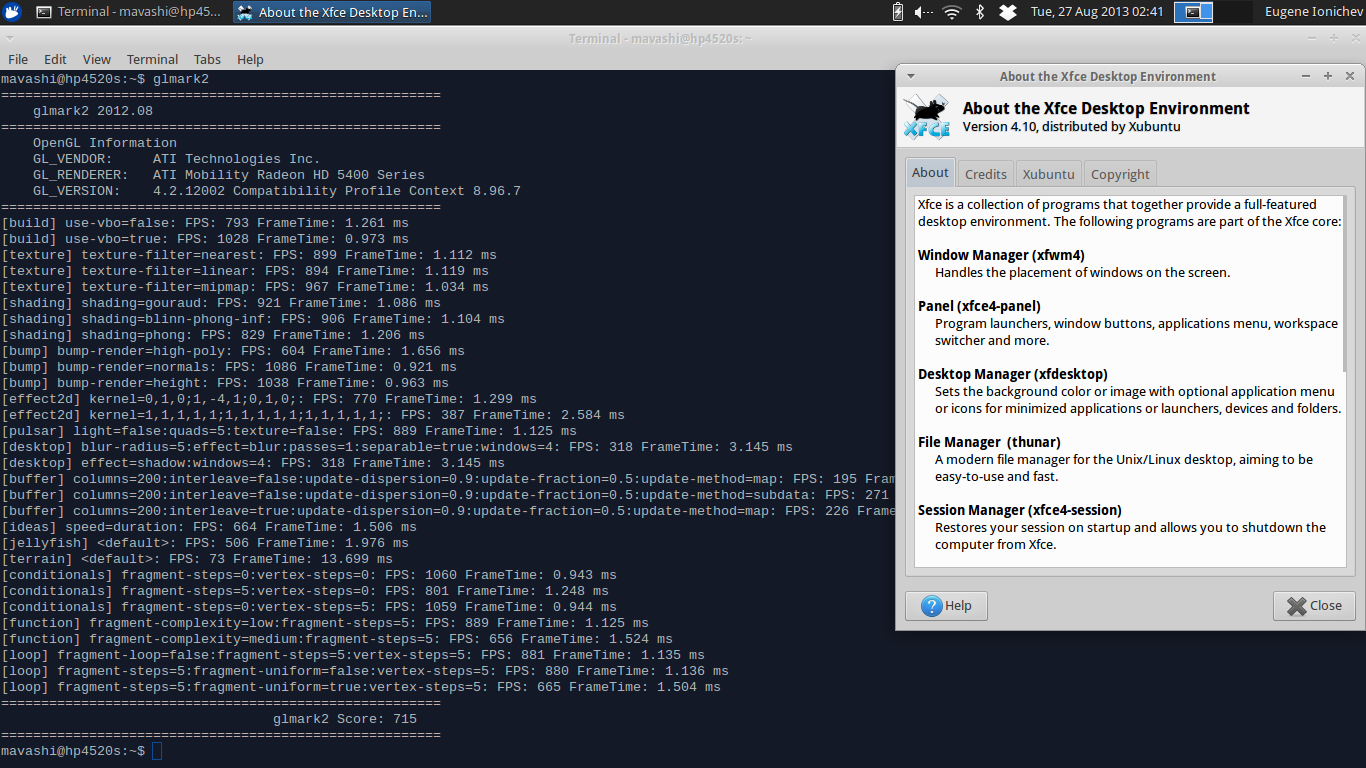Open the Terminal menu in the menu bar
This screenshot has height=768, width=1366.
click(x=152, y=59)
